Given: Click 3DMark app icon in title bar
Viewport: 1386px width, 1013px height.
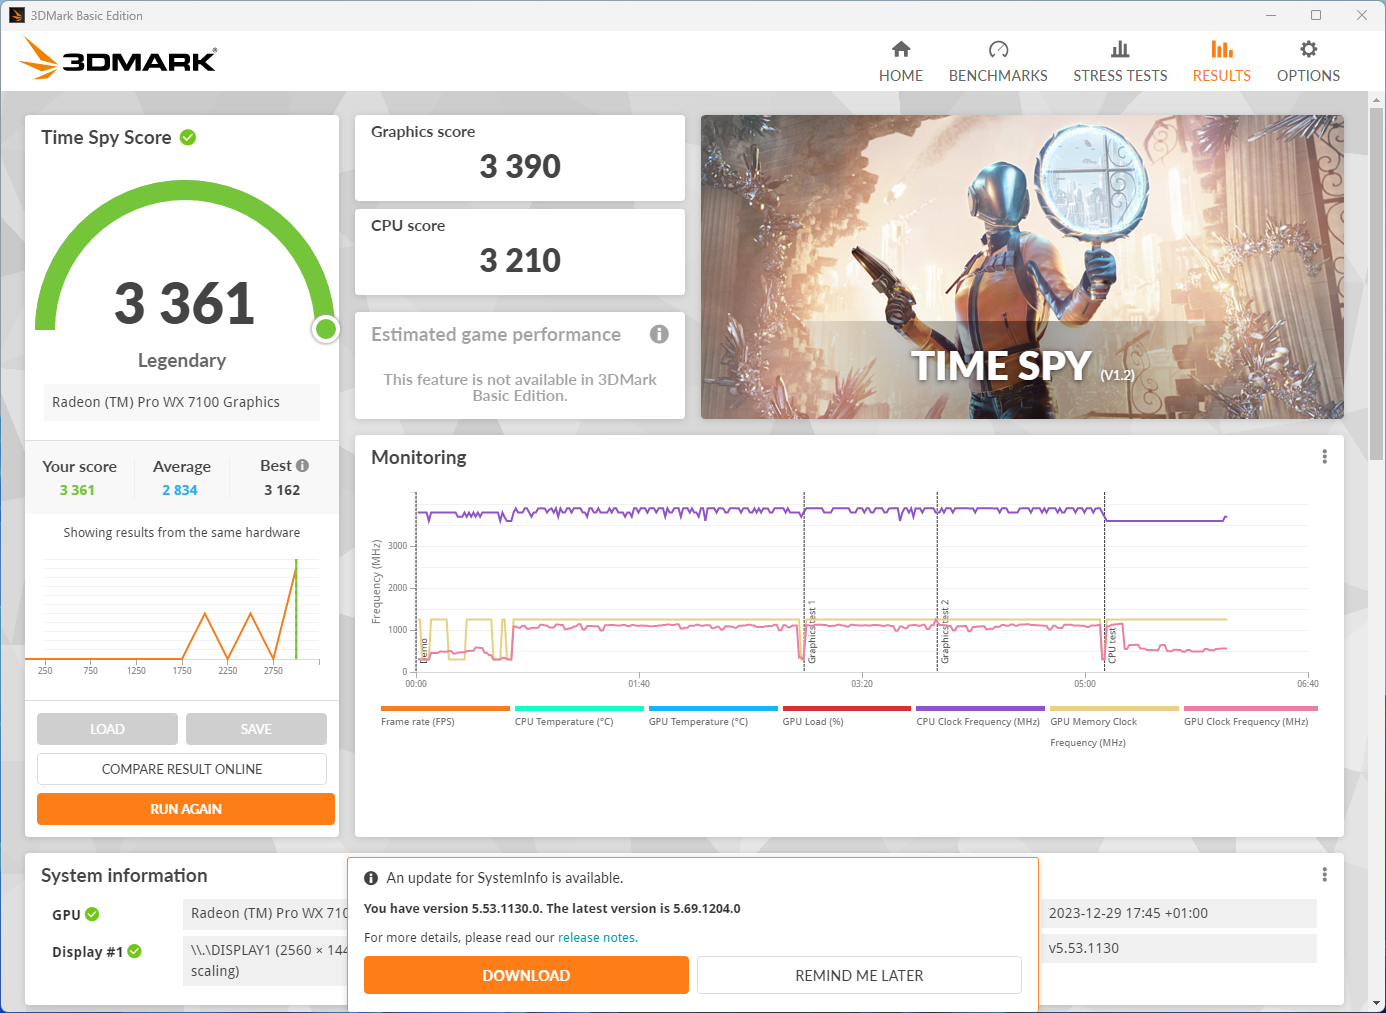Looking at the screenshot, I should (16, 15).
